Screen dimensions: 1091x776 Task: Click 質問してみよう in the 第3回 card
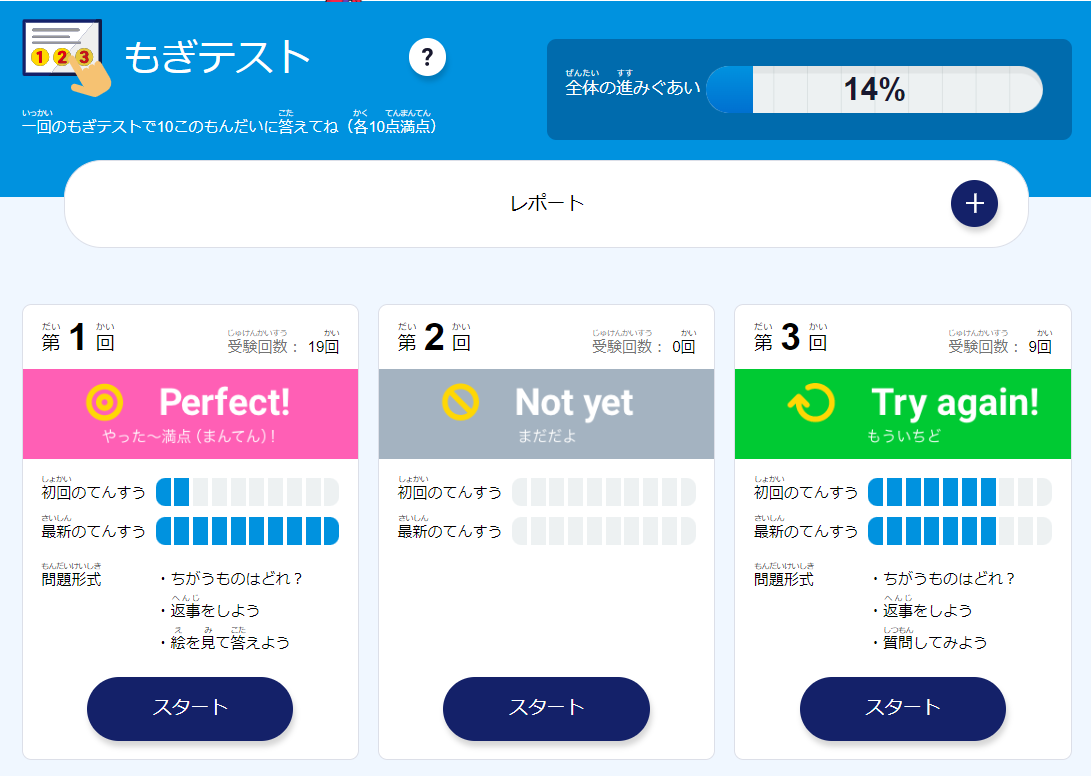(934, 642)
